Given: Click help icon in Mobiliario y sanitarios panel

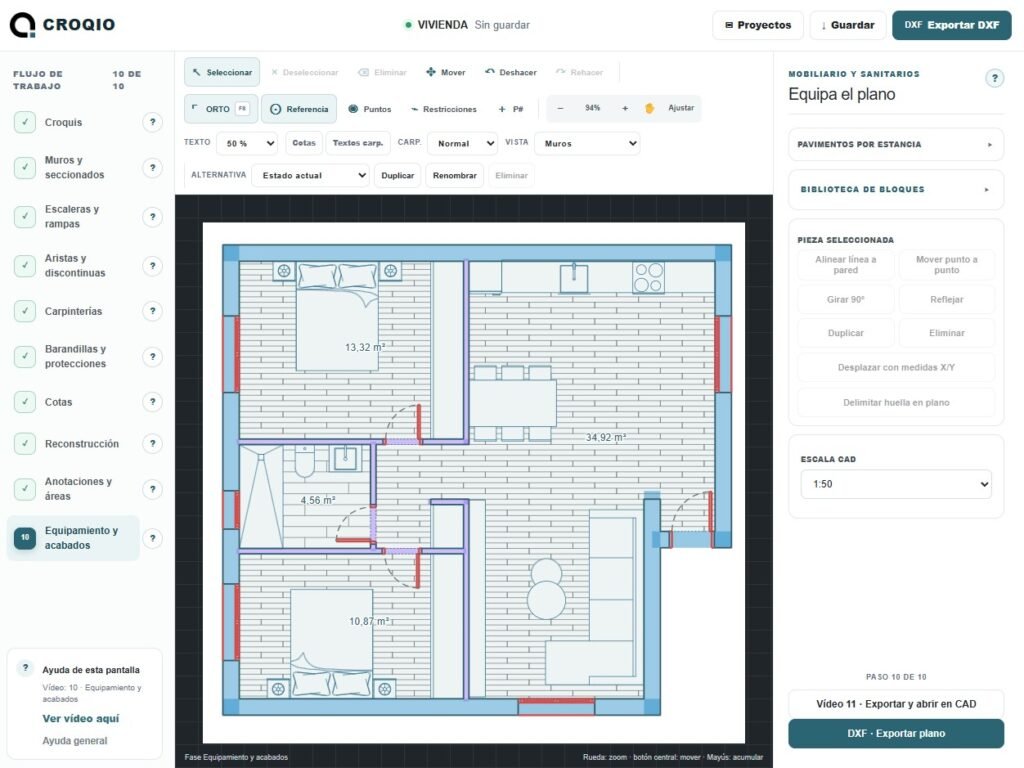Looking at the screenshot, I should click(x=994, y=78).
